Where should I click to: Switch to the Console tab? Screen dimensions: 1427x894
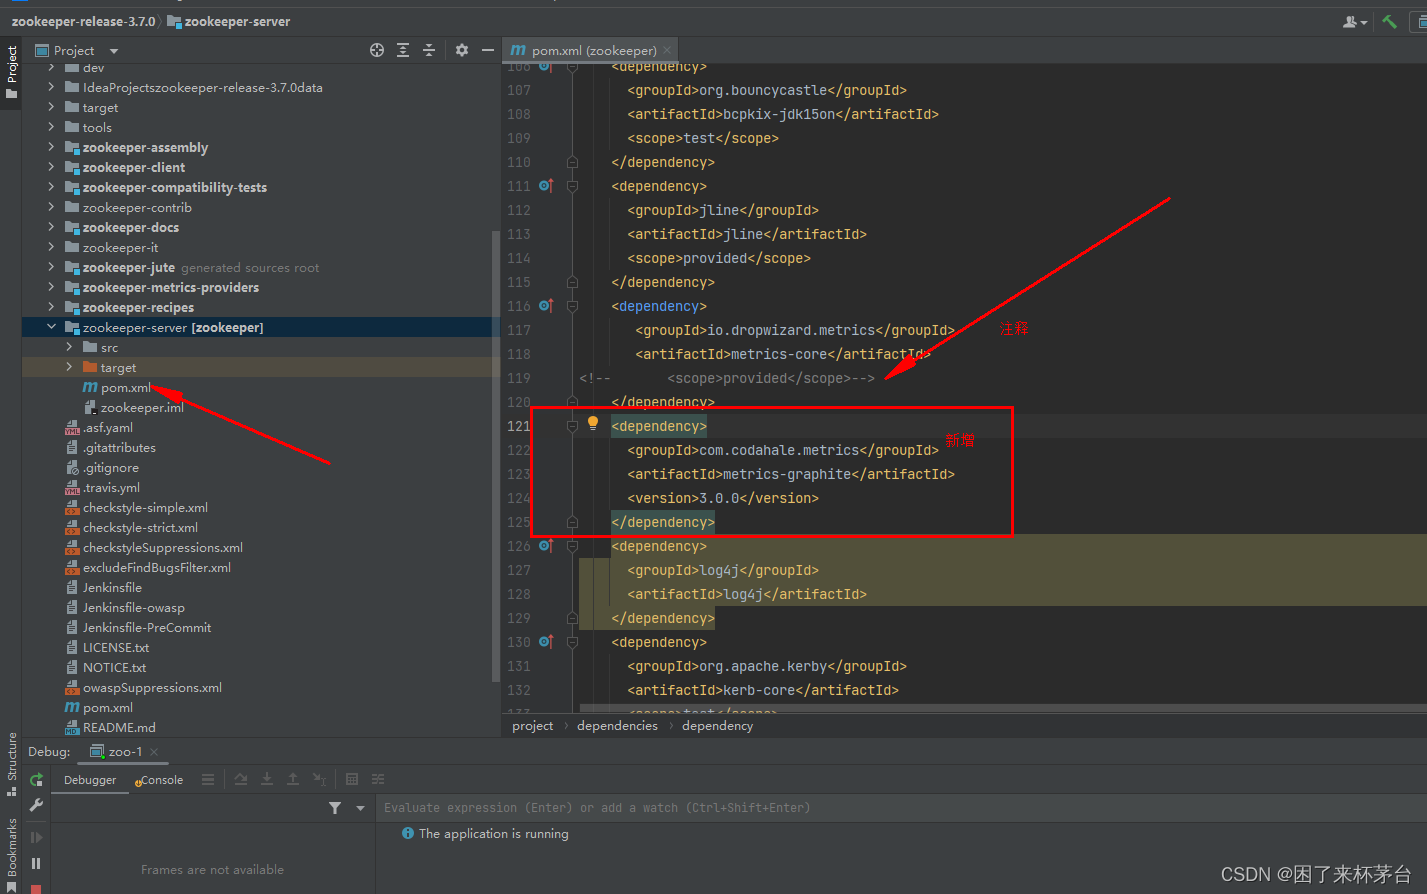coord(160,780)
